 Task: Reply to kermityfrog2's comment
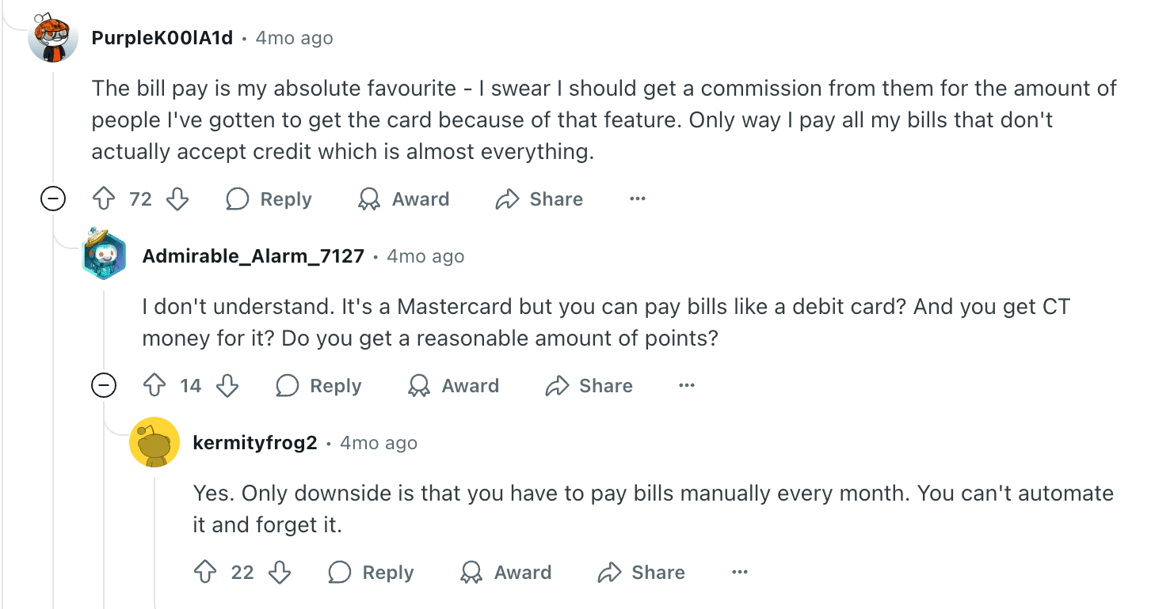pos(372,572)
